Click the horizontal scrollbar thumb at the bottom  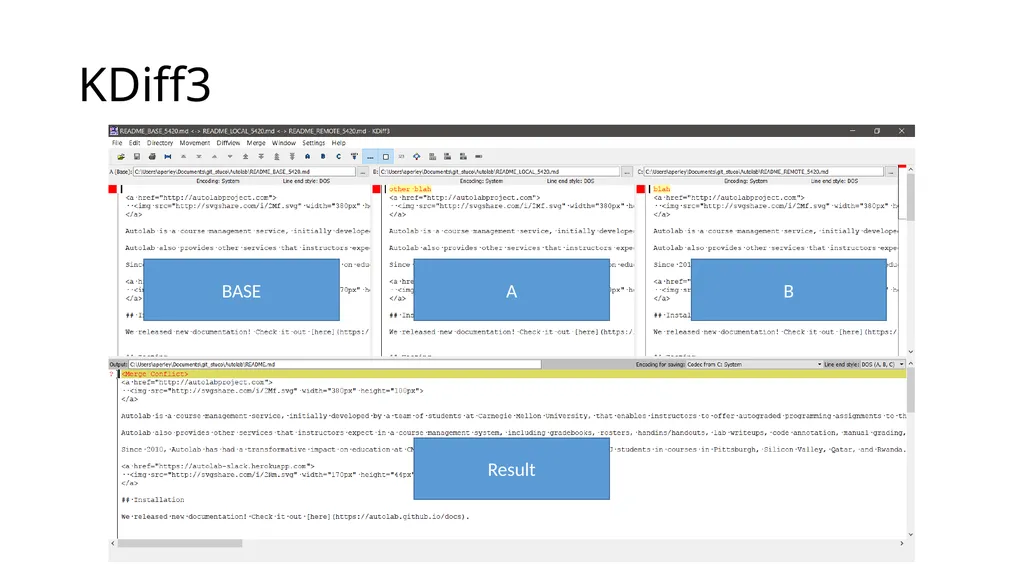[180, 543]
